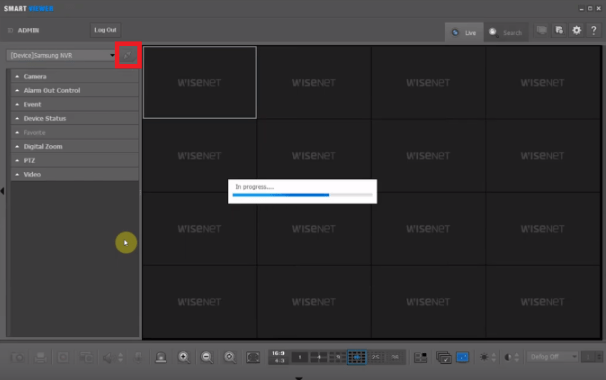Select the 9-split layout button
The height and width of the screenshot is (380, 606).
click(x=338, y=357)
